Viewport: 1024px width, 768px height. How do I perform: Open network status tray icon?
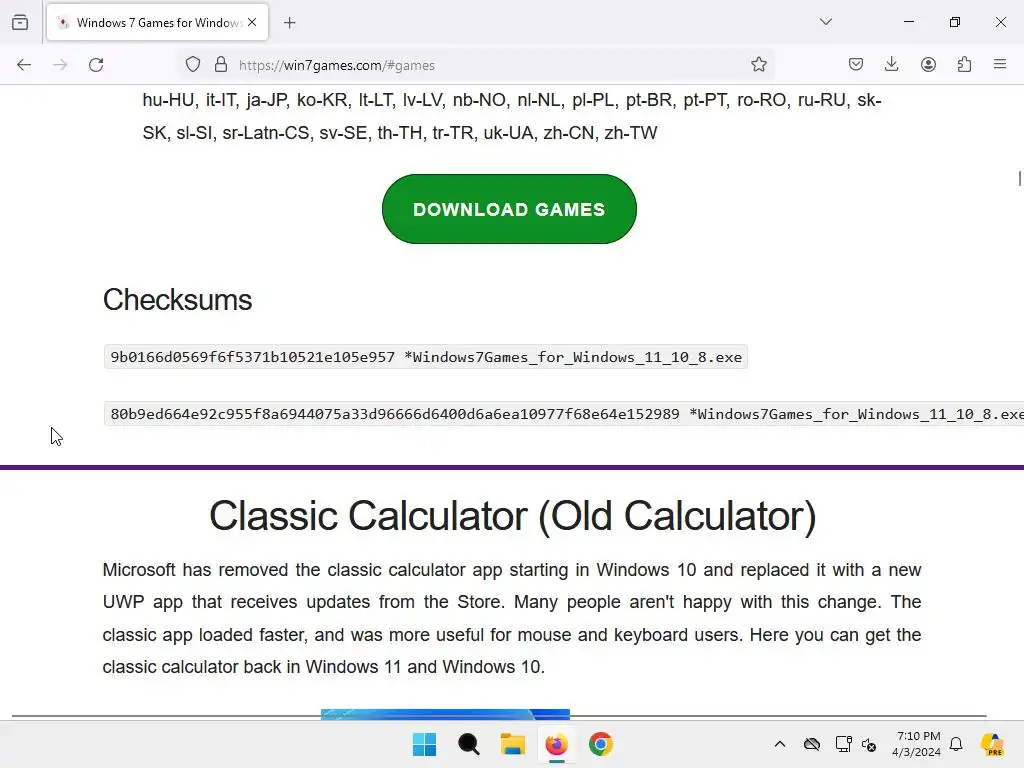point(843,744)
